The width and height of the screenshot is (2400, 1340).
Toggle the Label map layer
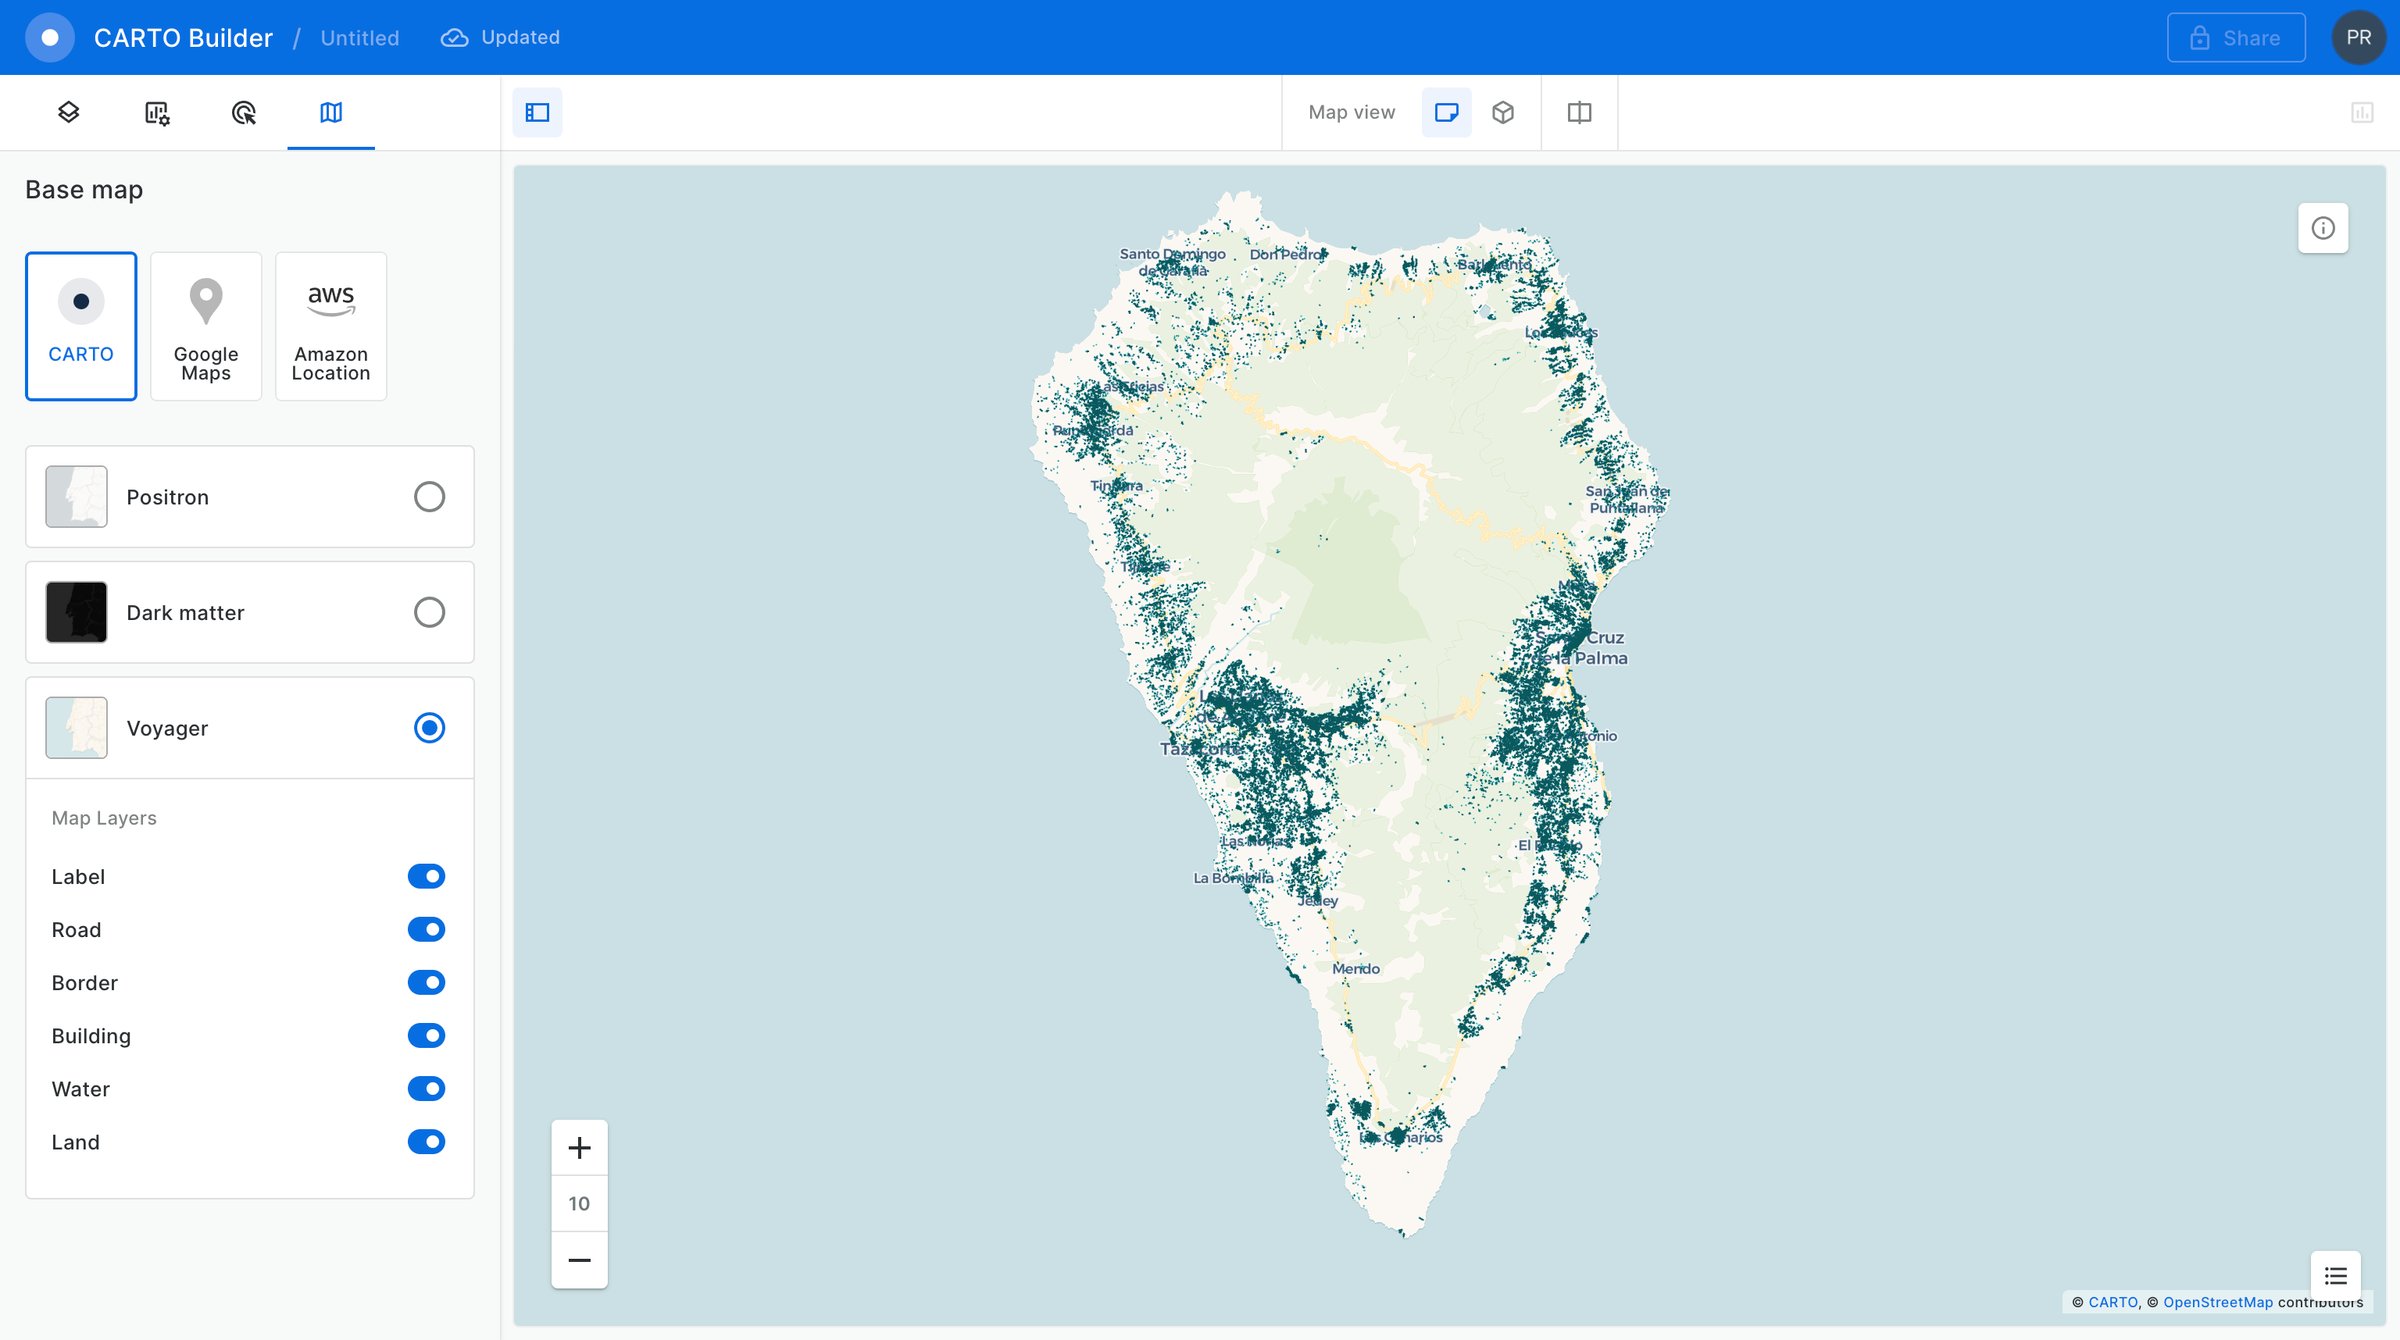pyautogui.click(x=426, y=876)
